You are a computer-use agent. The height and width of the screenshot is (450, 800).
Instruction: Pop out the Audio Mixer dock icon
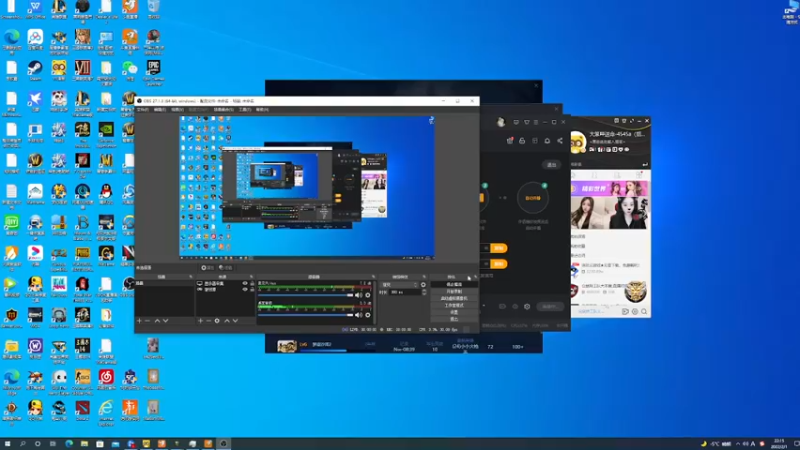(x=373, y=277)
